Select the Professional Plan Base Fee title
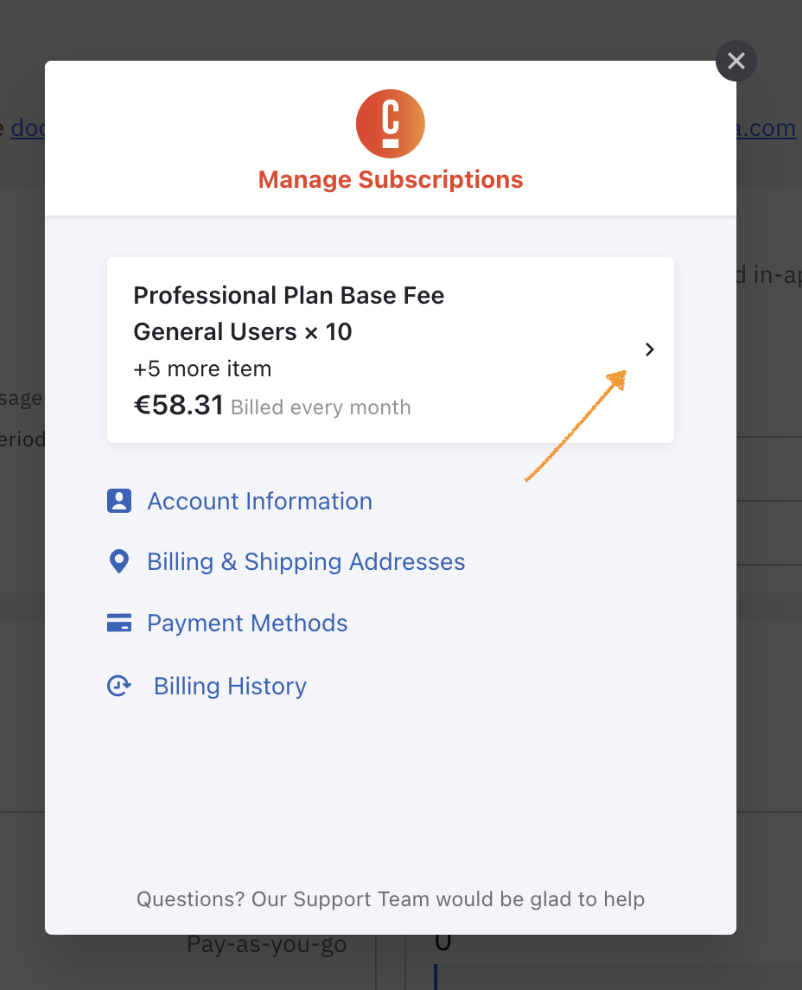The height and width of the screenshot is (990, 802). [x=289, y=295]
